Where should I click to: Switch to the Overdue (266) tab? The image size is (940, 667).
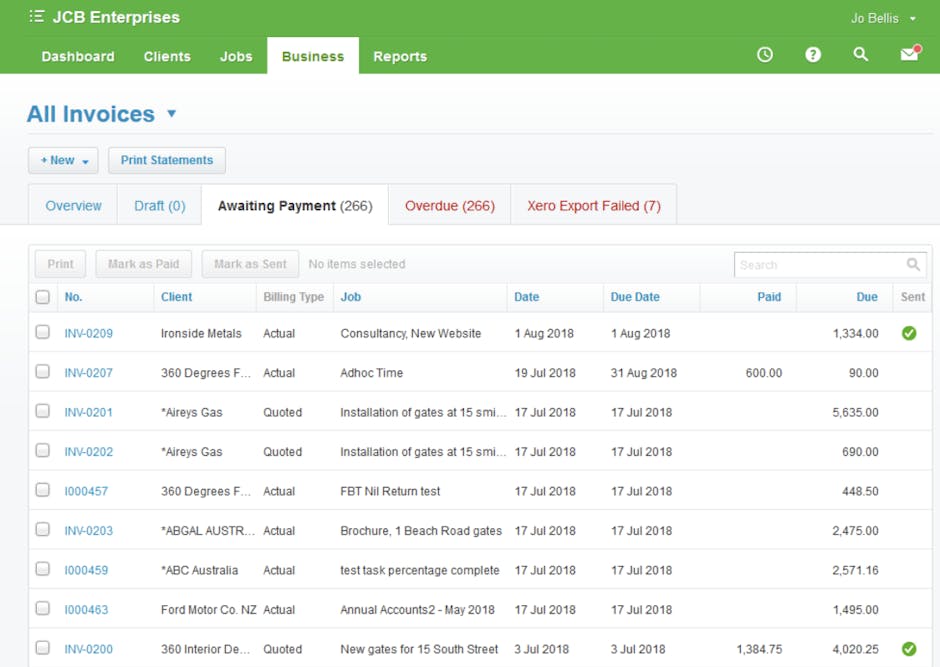click(x=449, y=206)
